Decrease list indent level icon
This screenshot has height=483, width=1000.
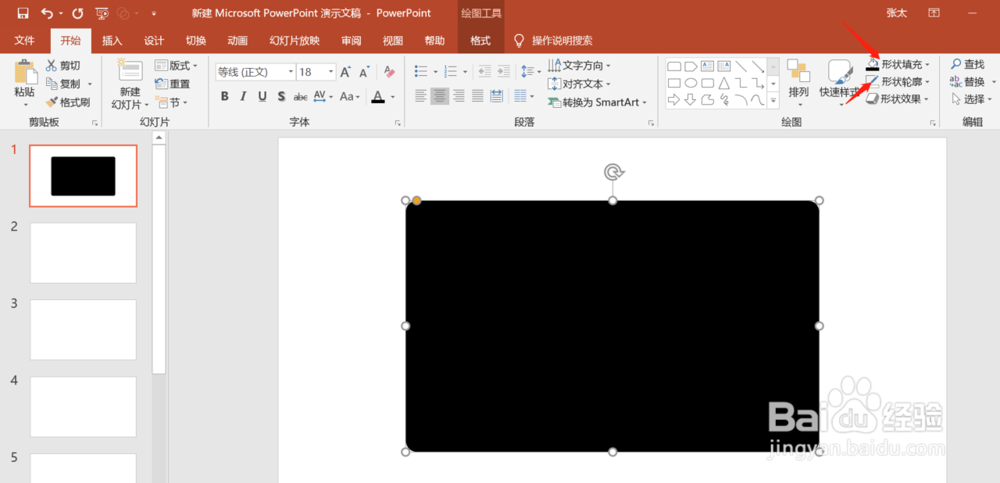click(484, 71)
